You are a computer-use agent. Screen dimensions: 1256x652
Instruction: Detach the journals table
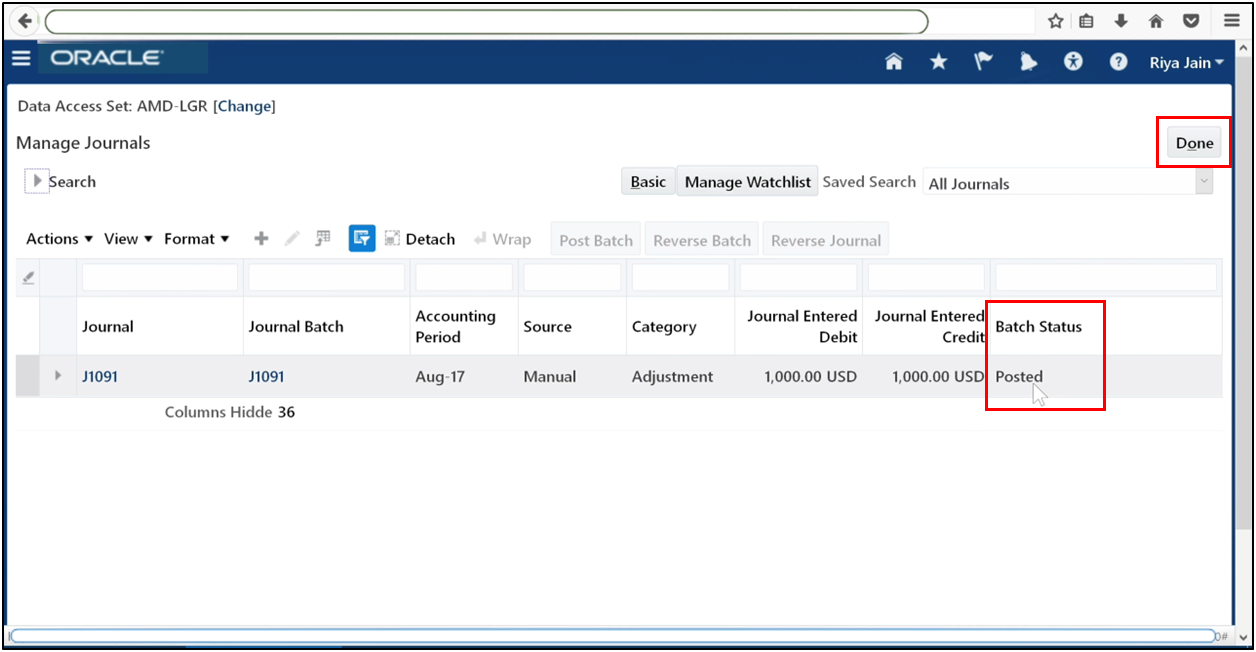point(420,238)
